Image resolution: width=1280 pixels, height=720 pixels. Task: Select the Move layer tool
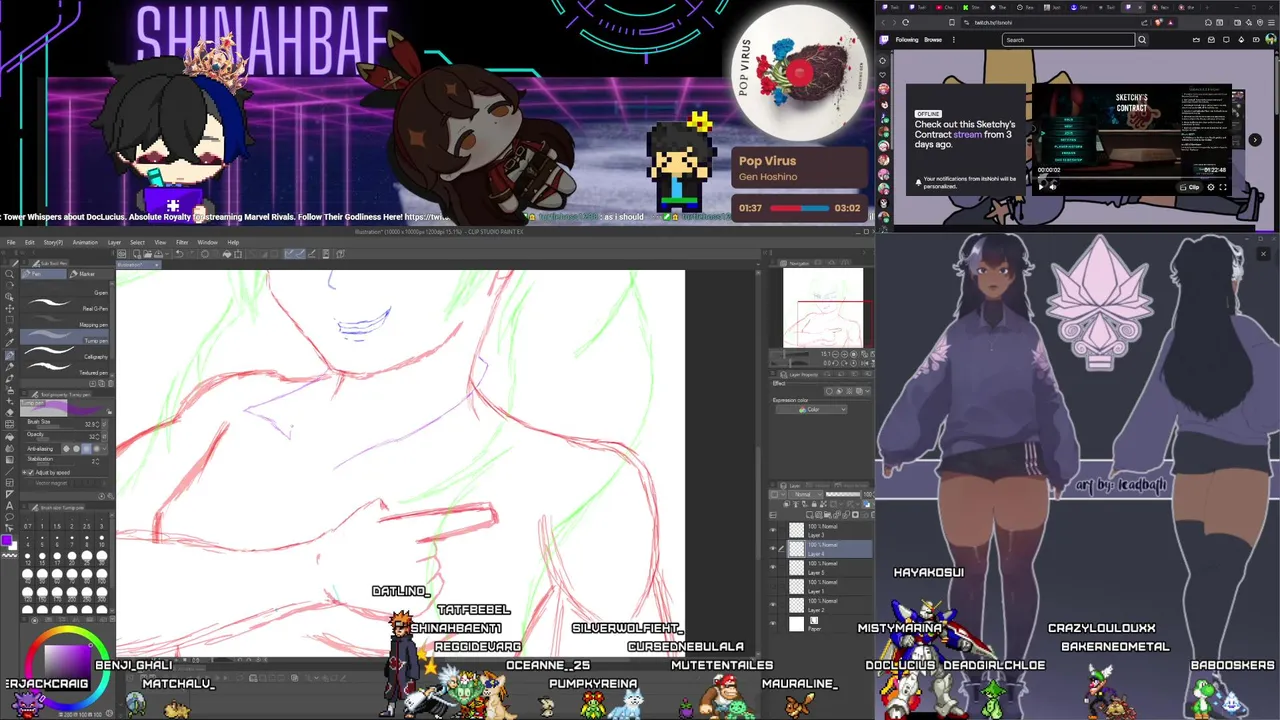click(9, 308)
